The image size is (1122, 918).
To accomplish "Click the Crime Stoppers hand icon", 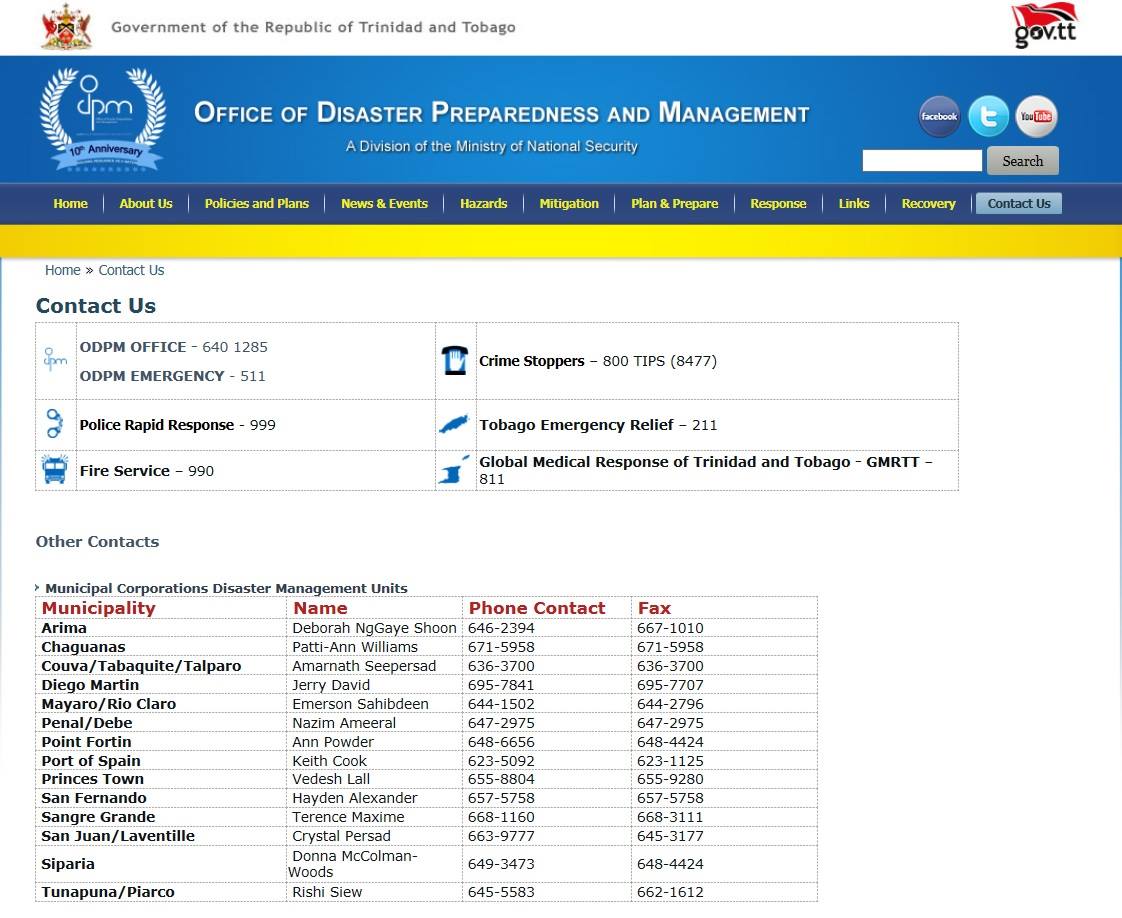I will tap(455, 361).
